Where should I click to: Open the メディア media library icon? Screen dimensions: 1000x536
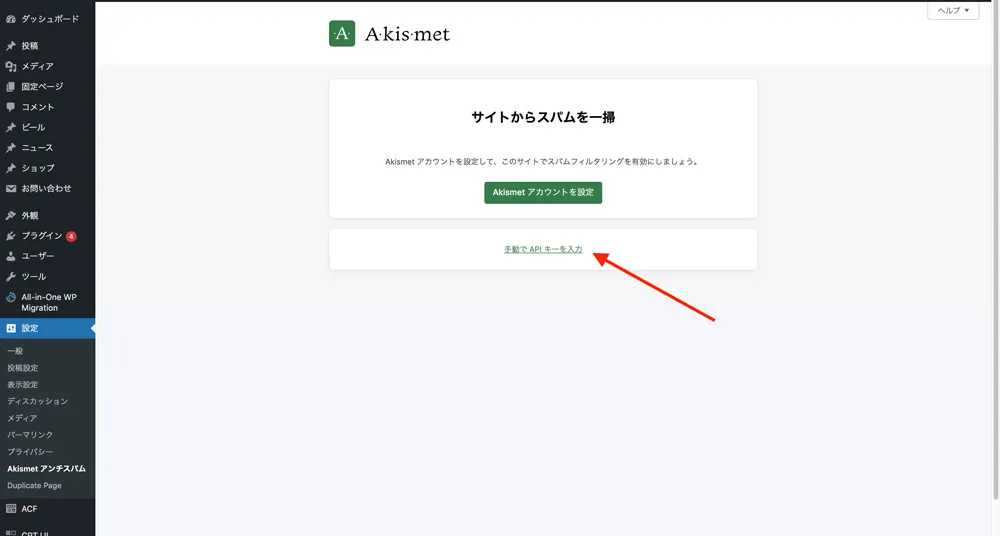point(11,66)
